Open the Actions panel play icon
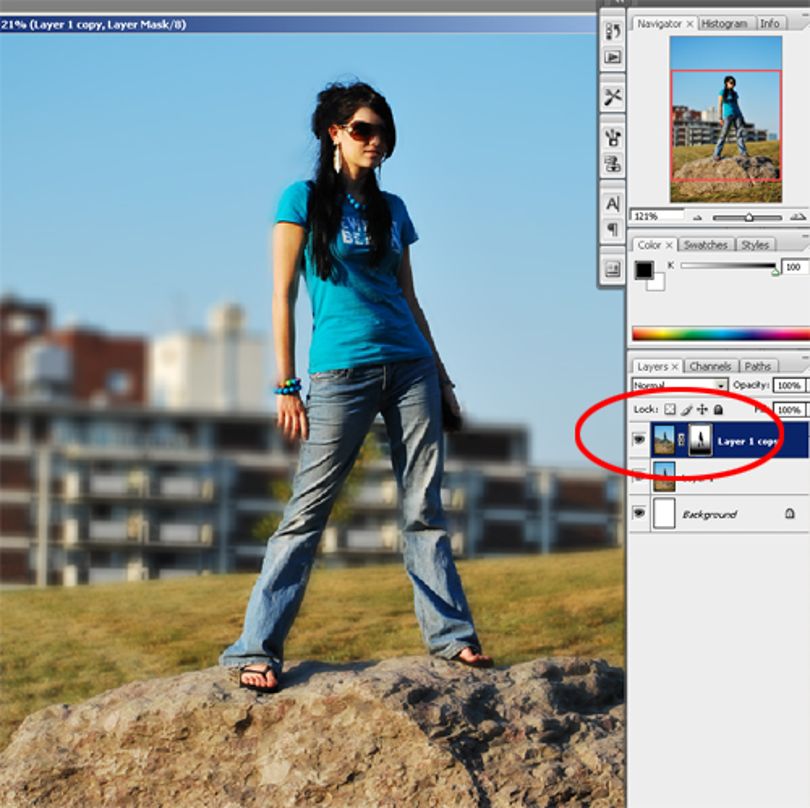Screen dimensions: 810x808 [x=613, y=57]
